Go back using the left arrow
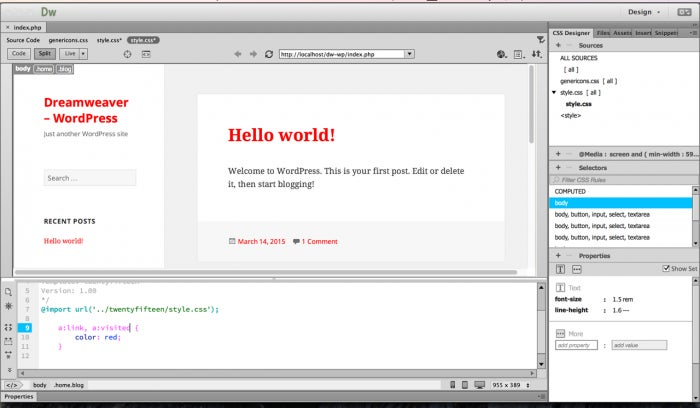Viewport: 700px width, 408px height. (238, 54)
